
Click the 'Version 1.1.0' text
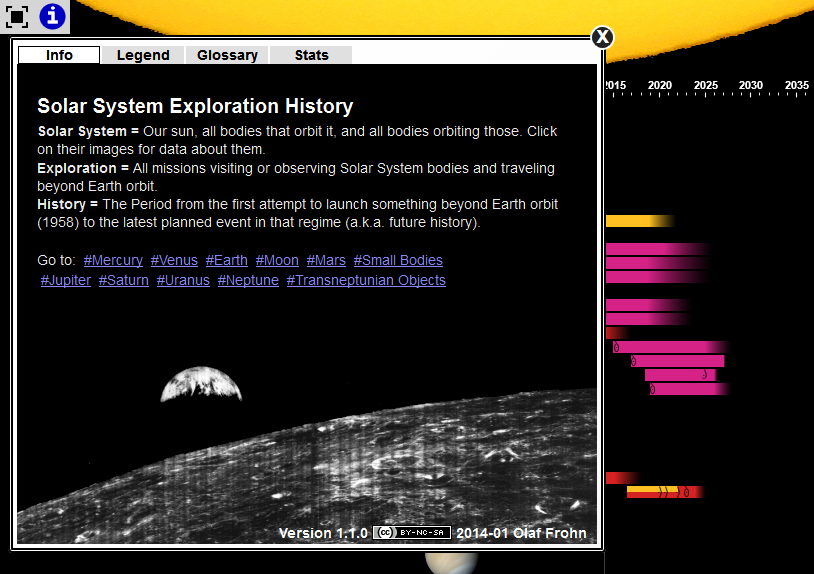click(323, 533)
